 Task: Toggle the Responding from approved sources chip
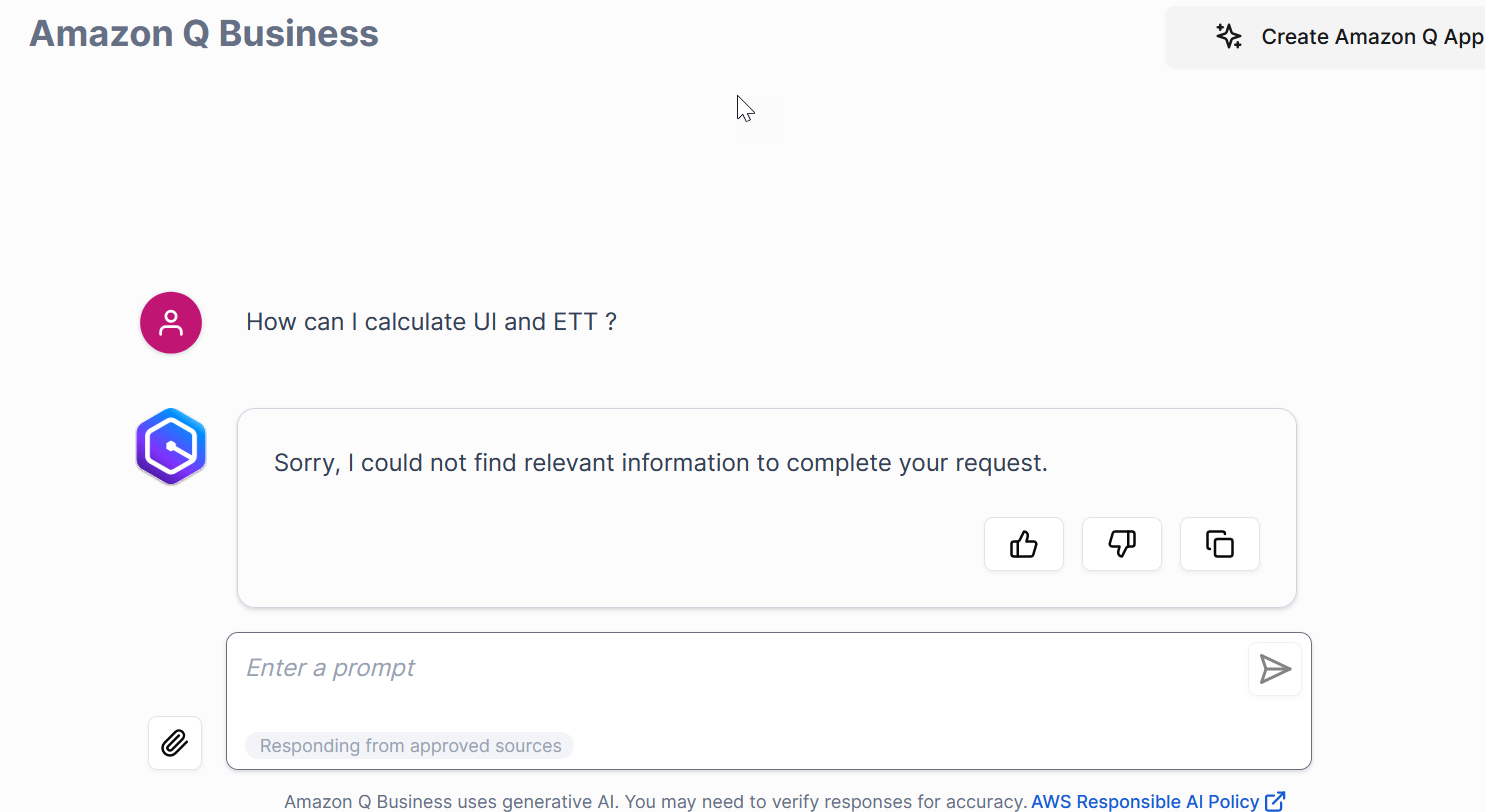tap(408, 745)
